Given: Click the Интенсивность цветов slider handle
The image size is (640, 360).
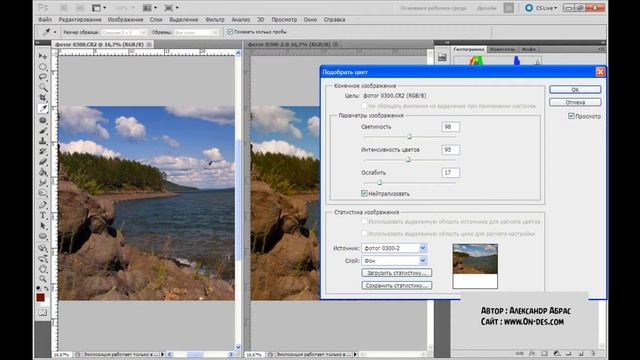Looking at the screenshot, I should point(408,159).
